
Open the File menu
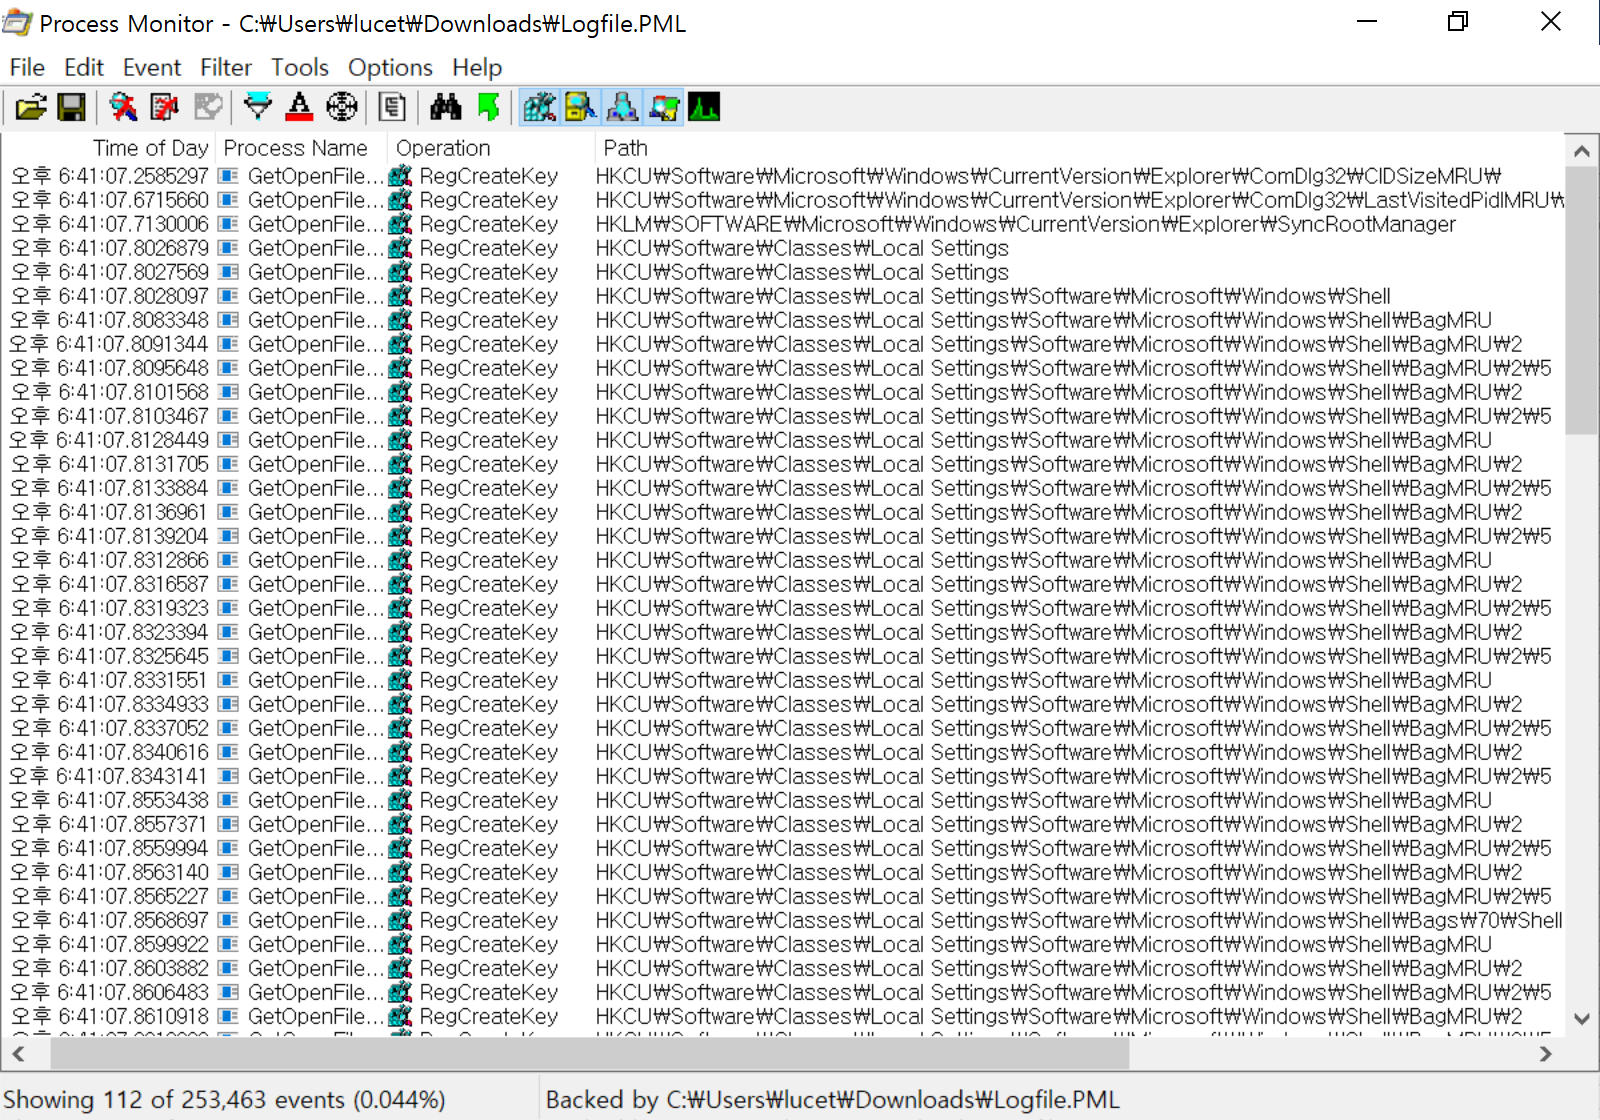coord(27,67)
